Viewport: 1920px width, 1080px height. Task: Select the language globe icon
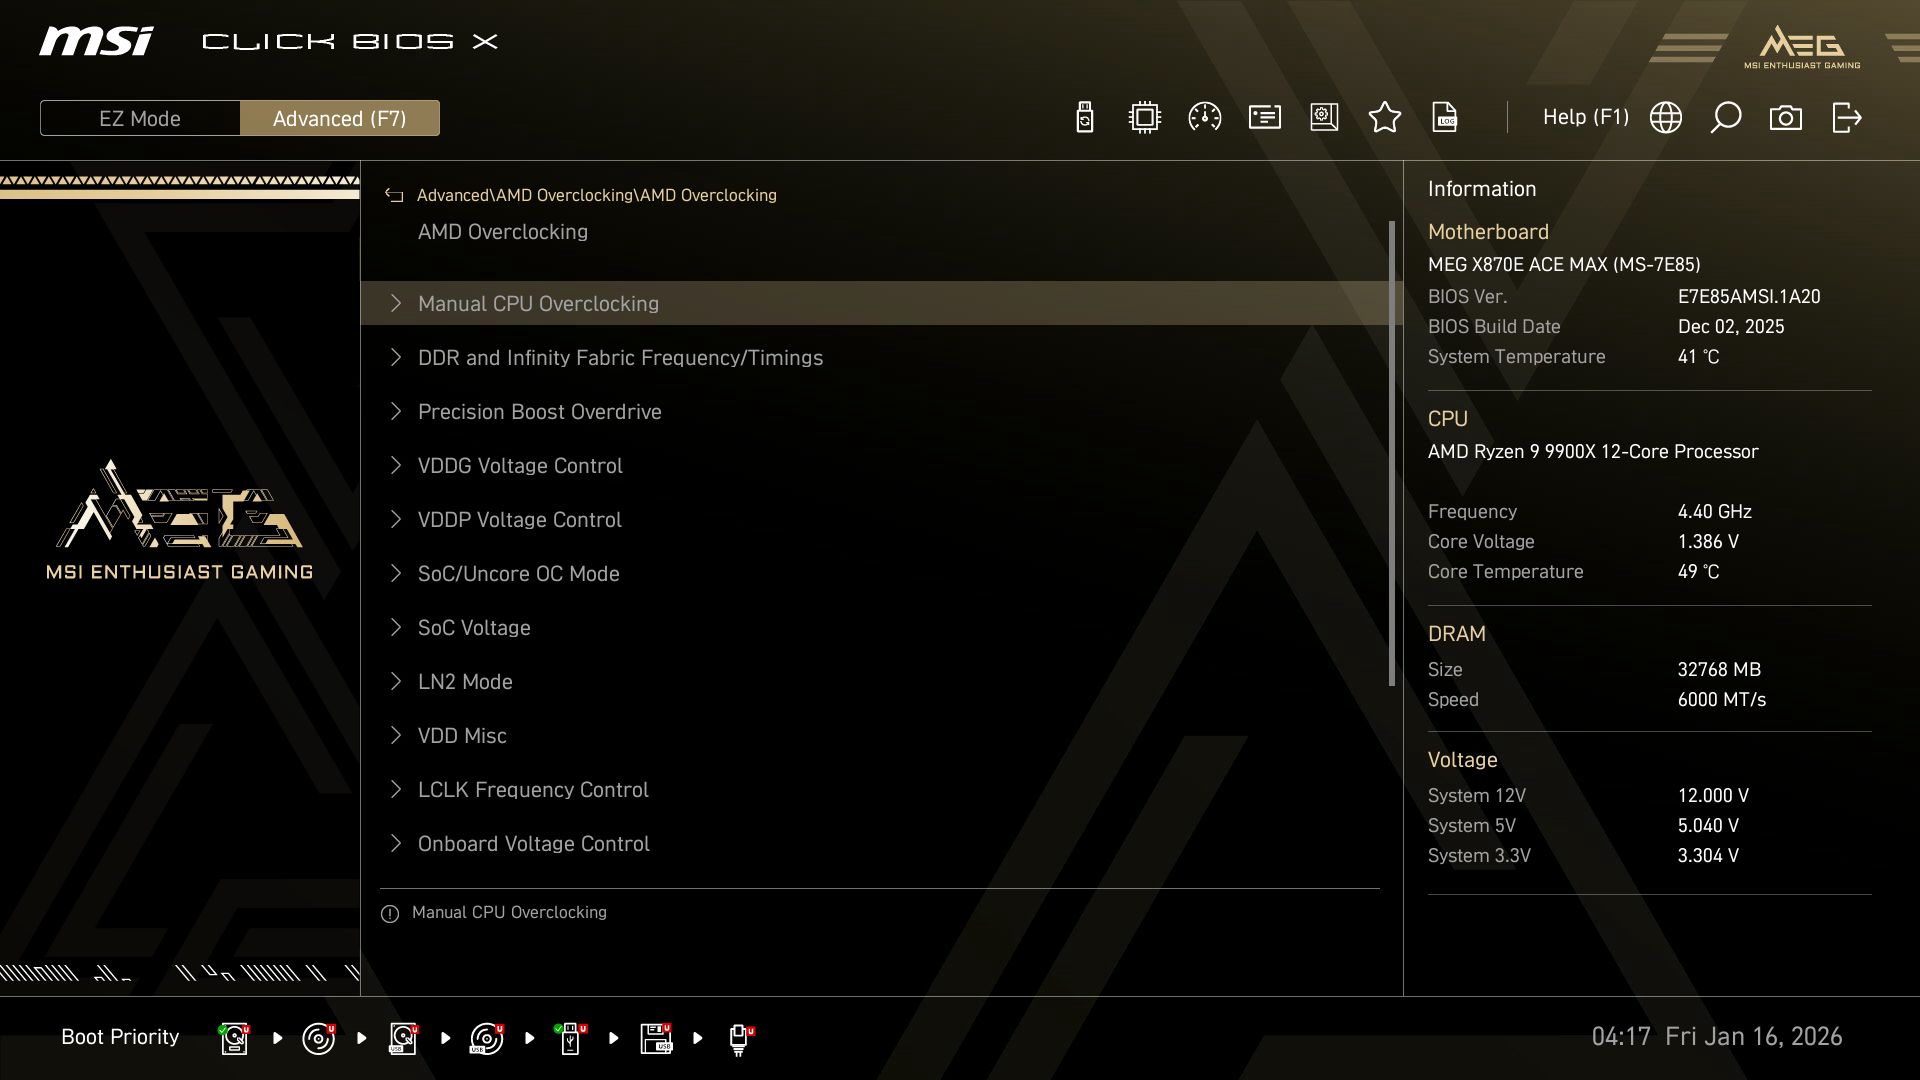point(1666,117)
